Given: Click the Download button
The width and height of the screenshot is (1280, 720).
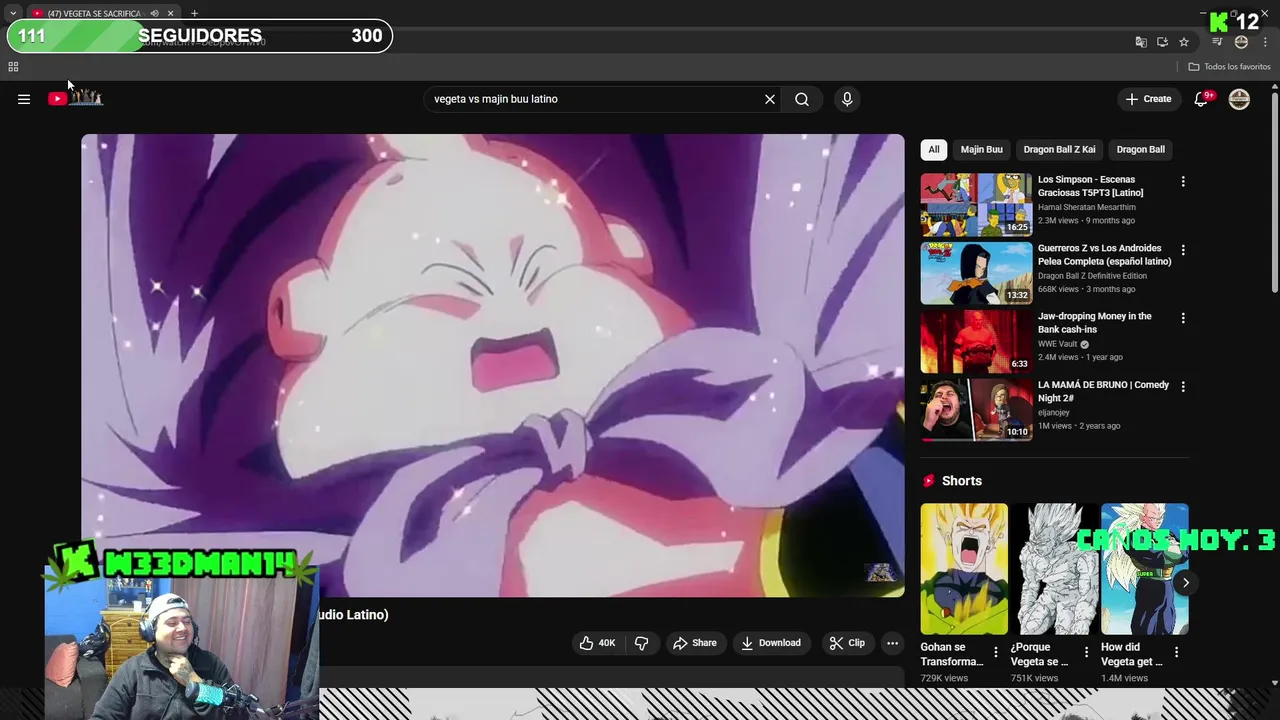Looking at the screenshot, I should [770, 643].
